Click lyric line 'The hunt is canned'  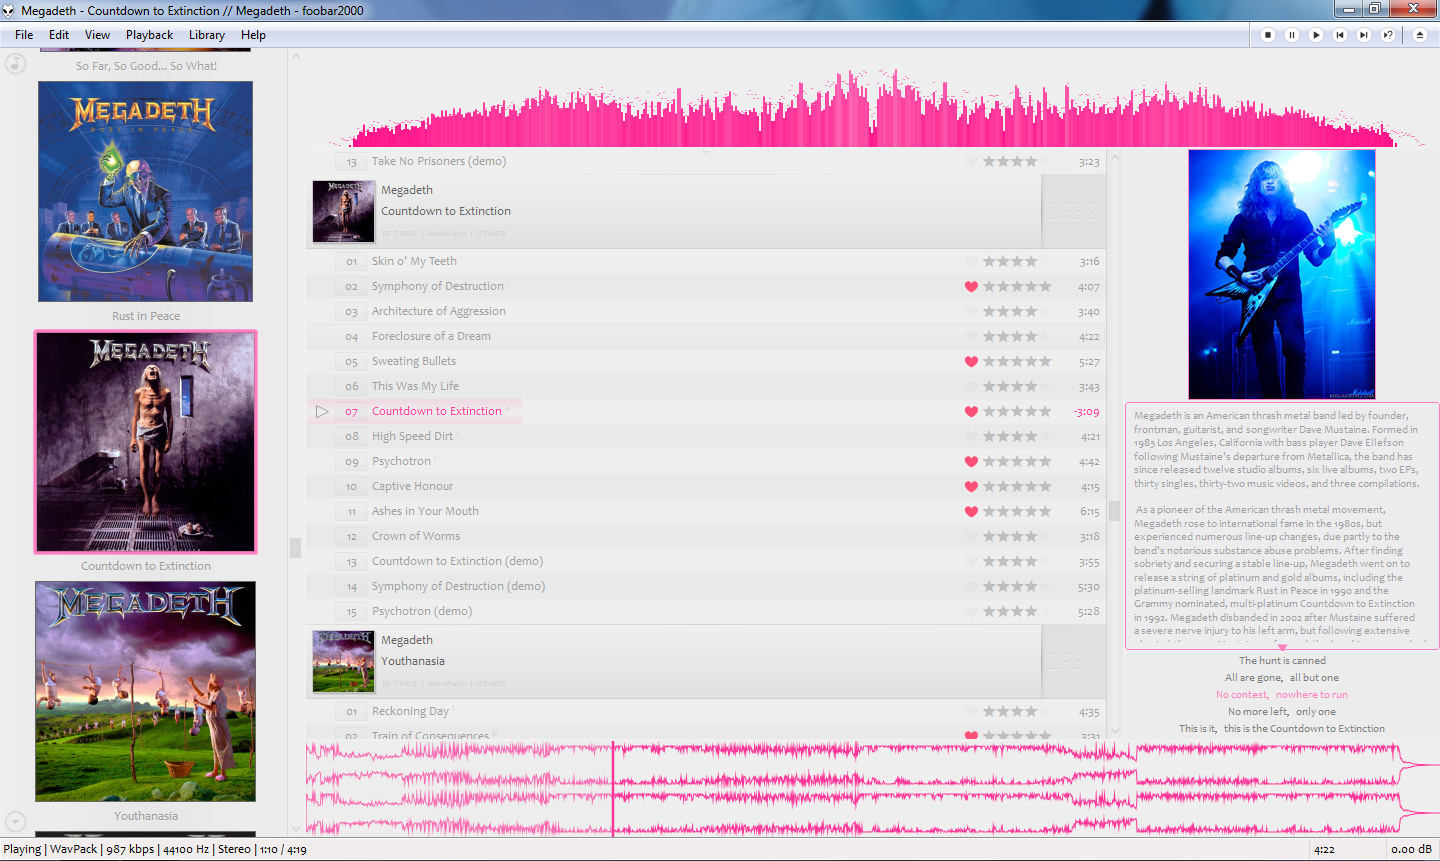click(x=1282, y=661)
